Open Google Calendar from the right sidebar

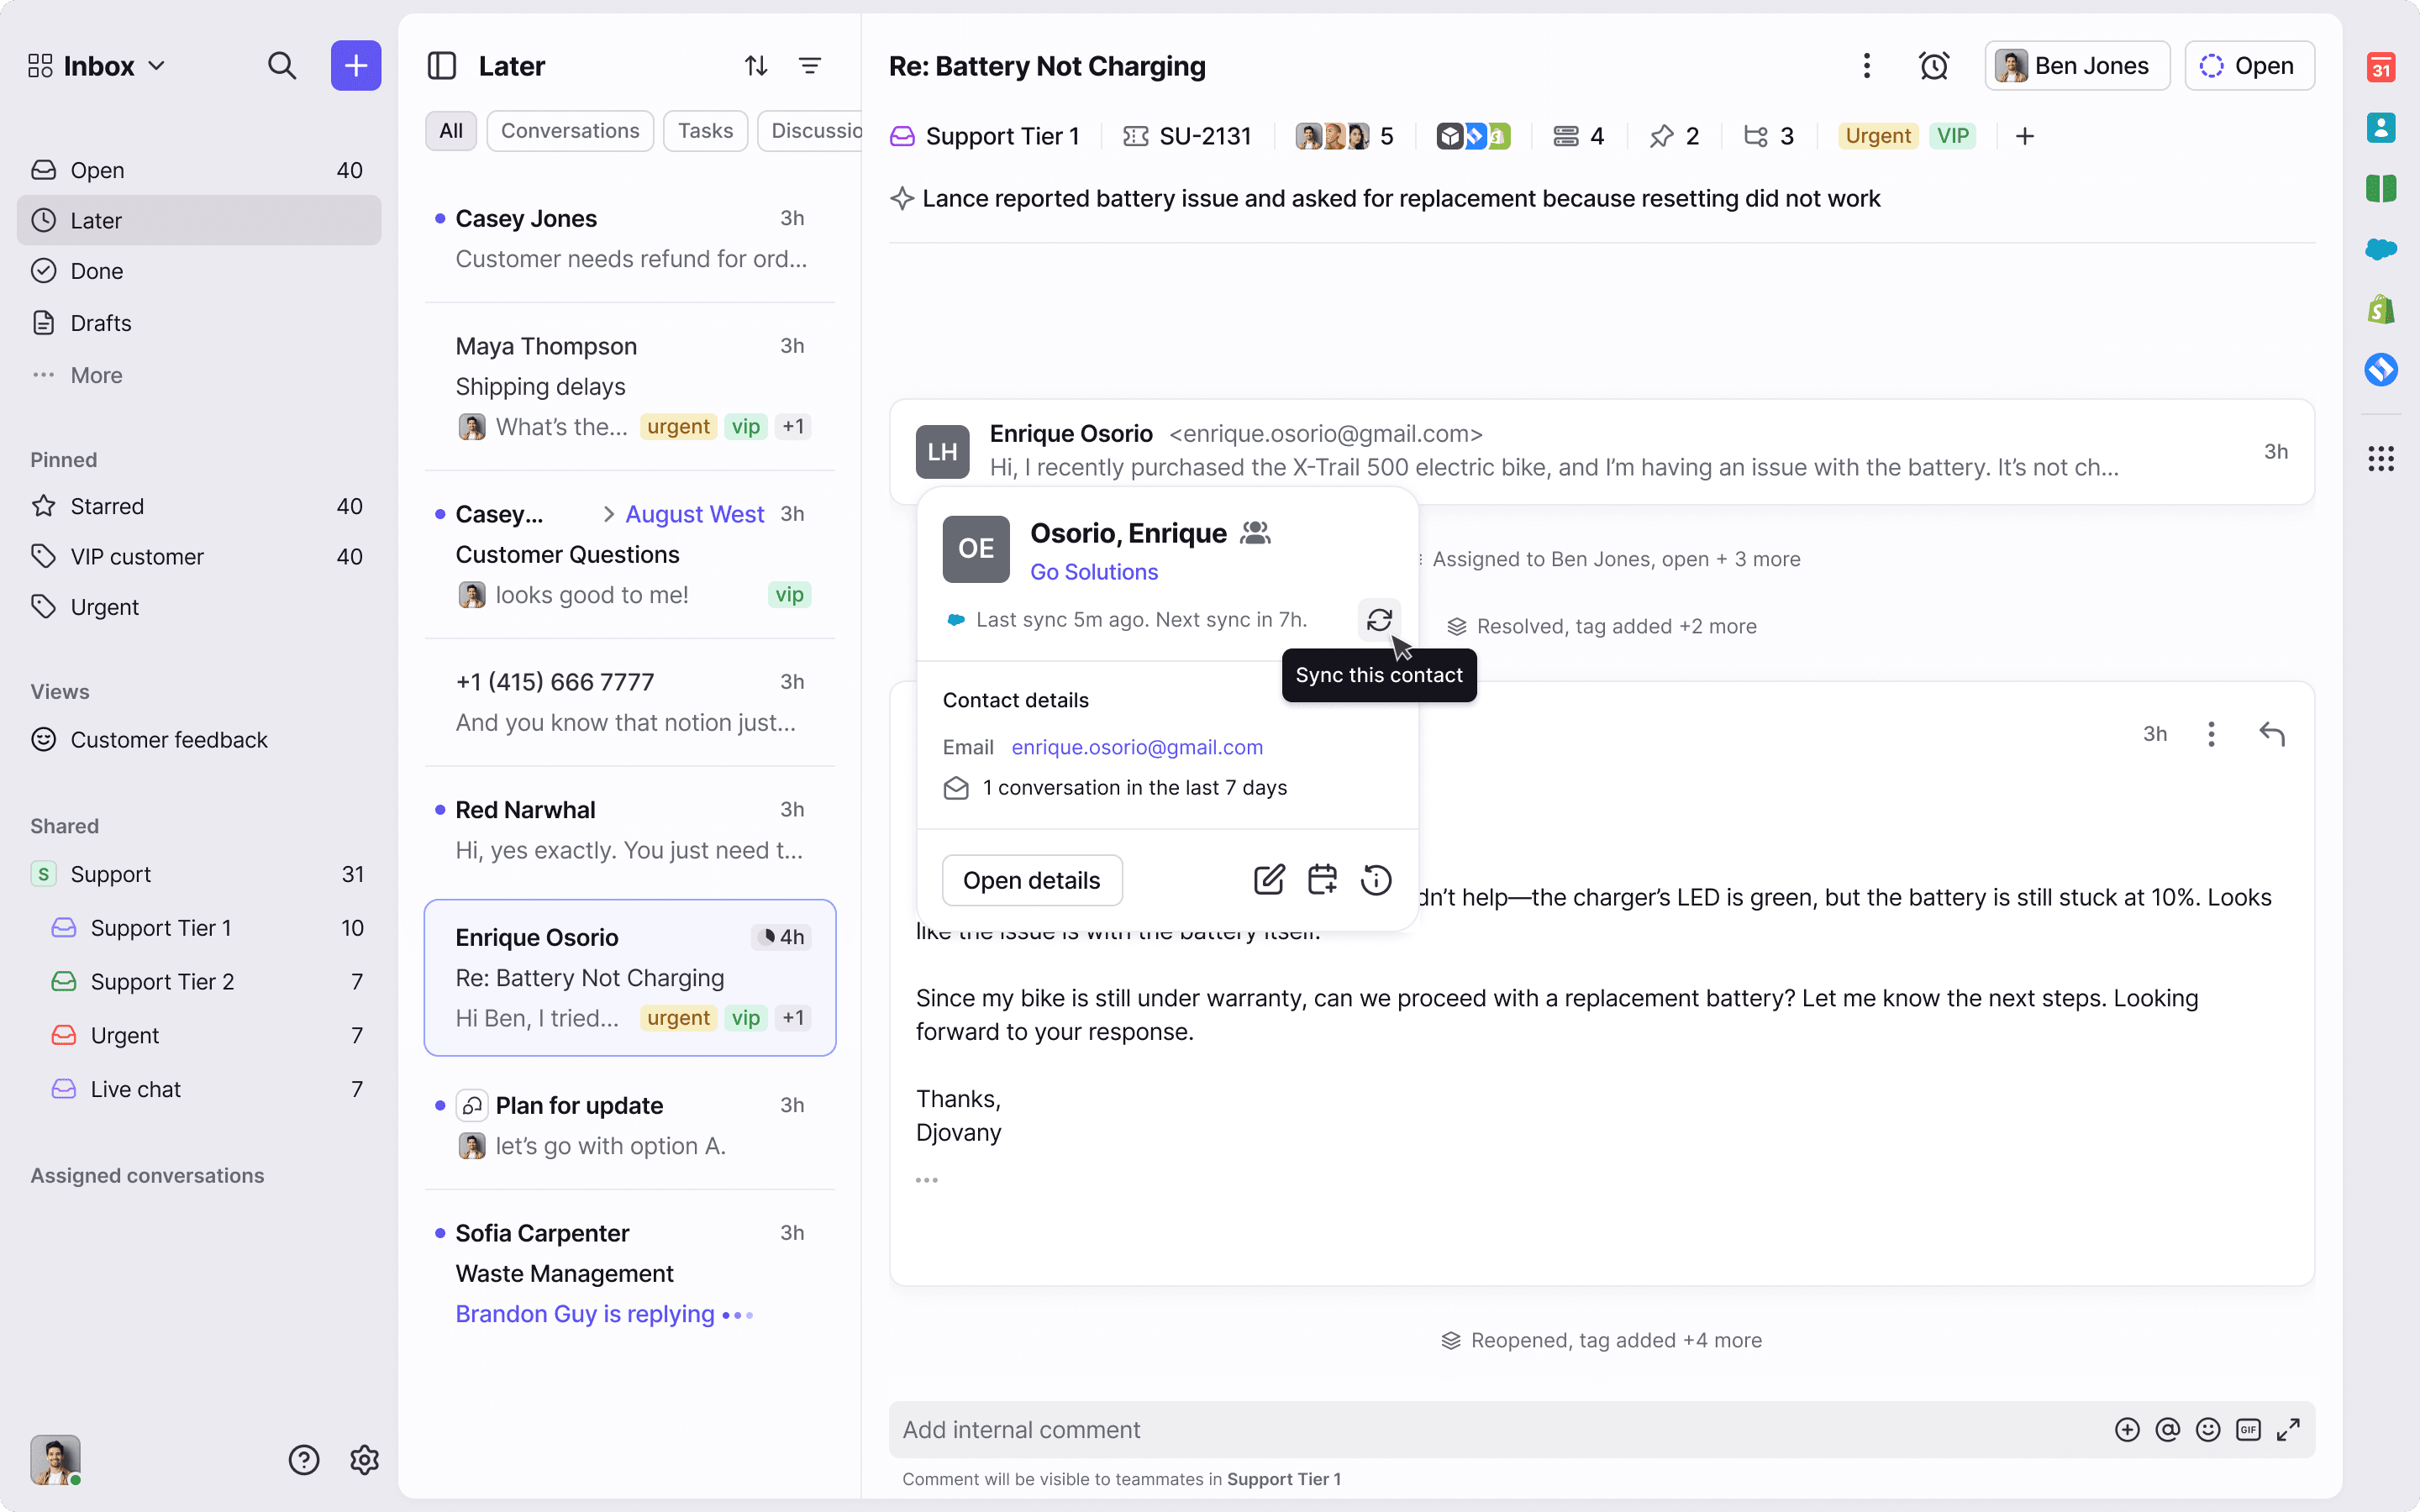click(x=2380, y=67)
